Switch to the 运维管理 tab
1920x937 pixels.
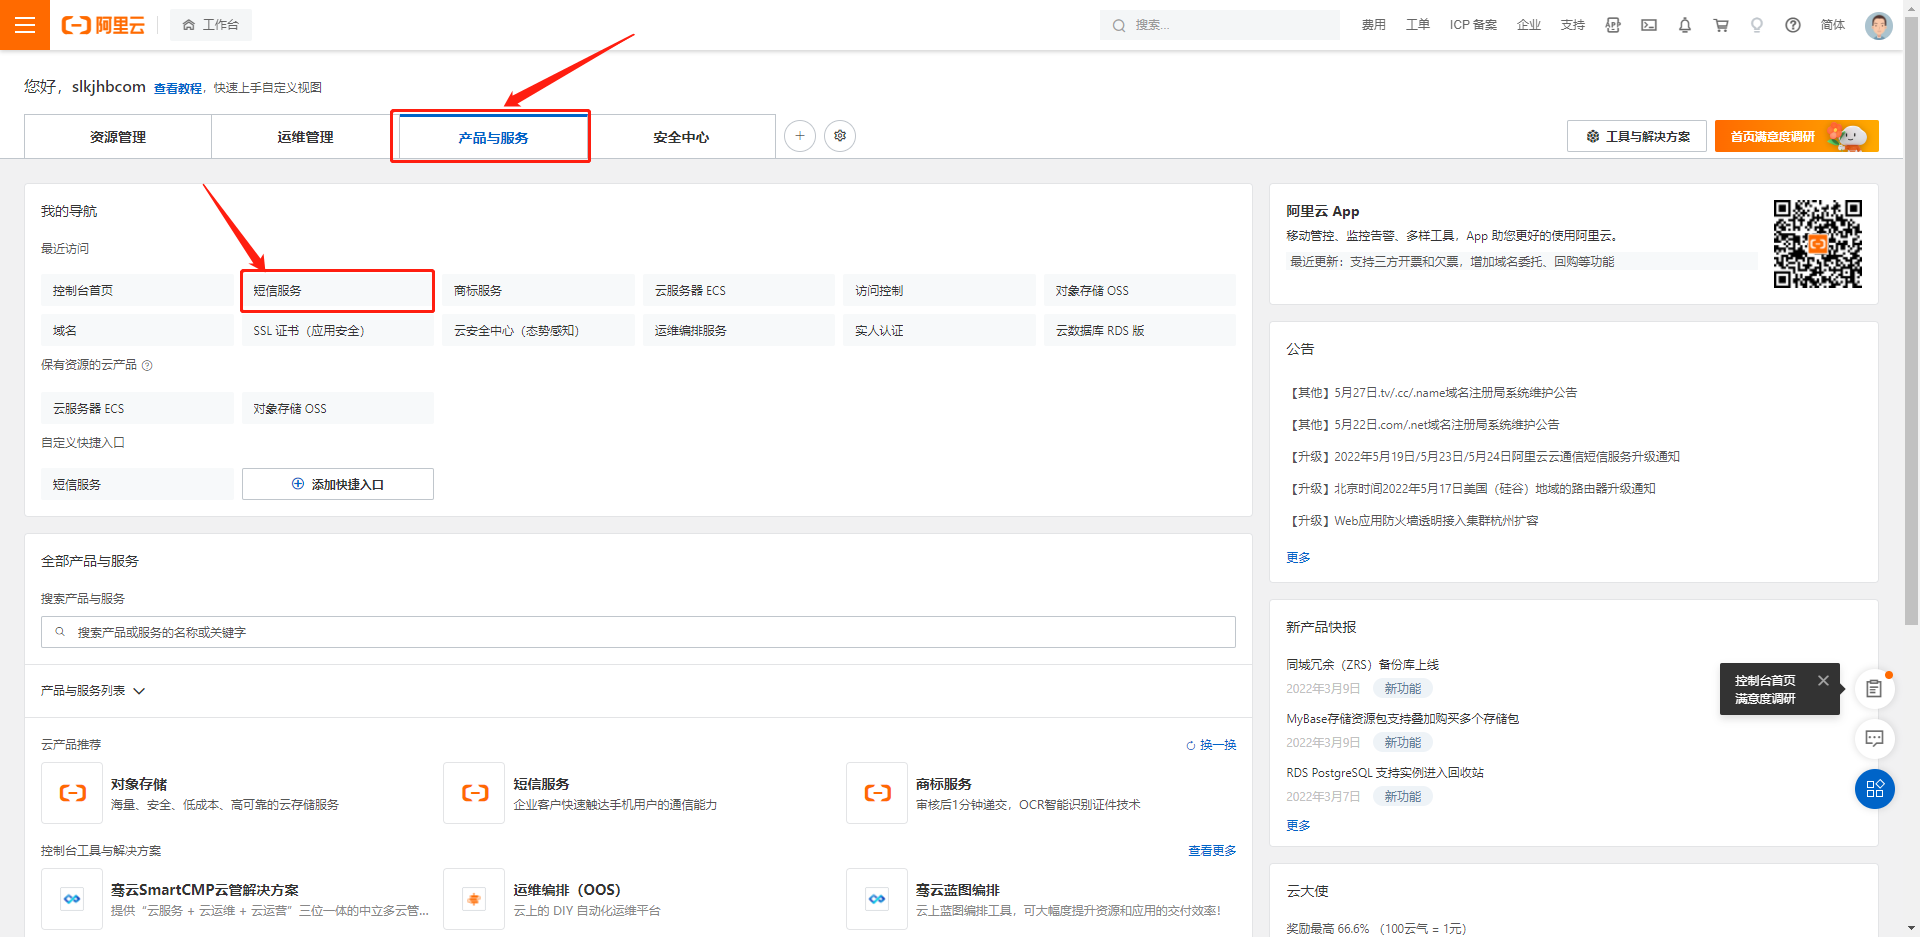(305, 137)
